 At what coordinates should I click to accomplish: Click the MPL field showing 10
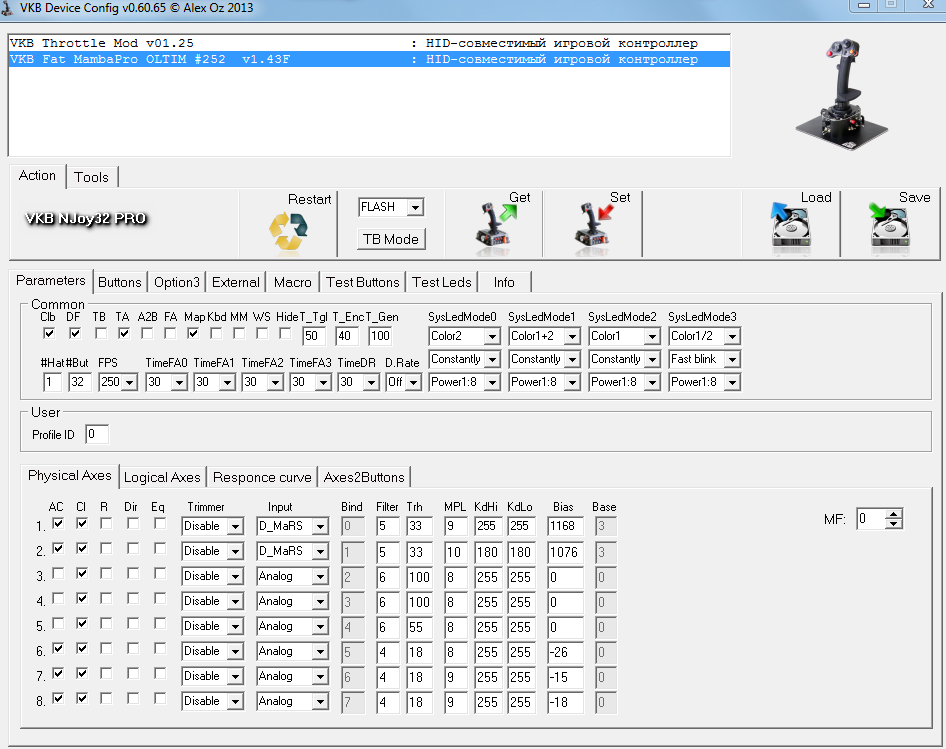click(x=456, y=552)
